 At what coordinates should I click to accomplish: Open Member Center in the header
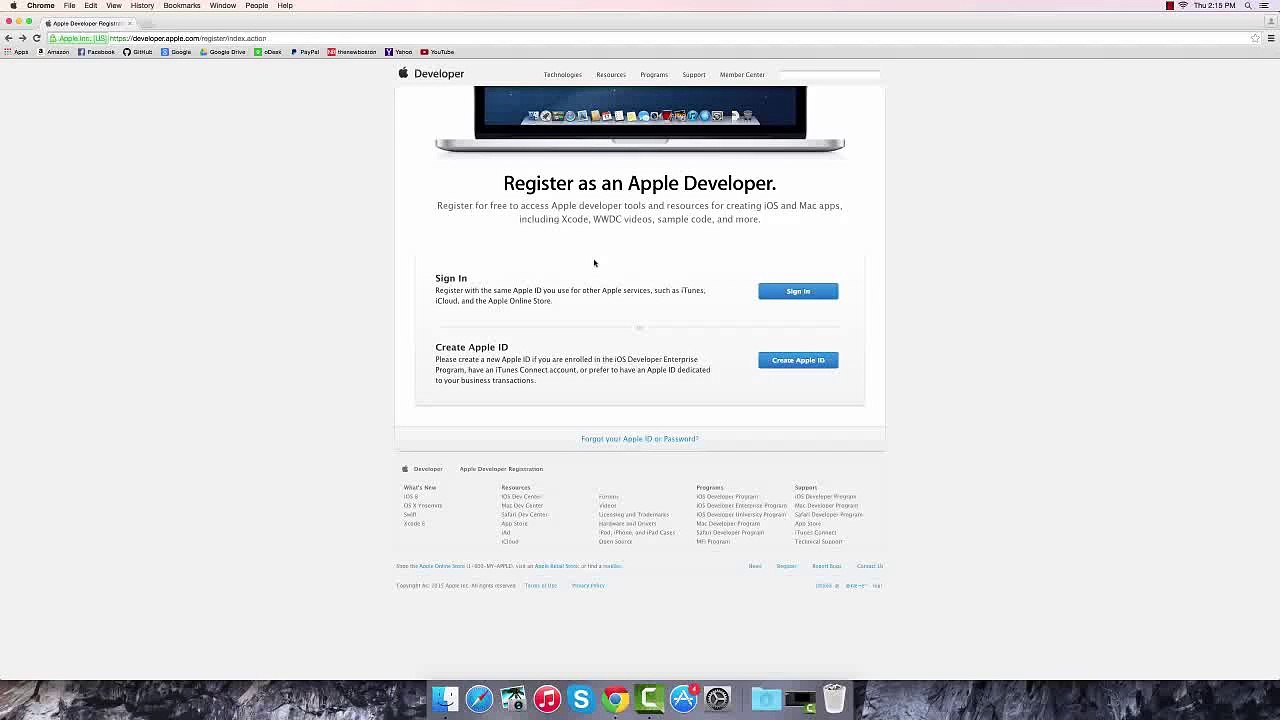(x=742, y=75)
